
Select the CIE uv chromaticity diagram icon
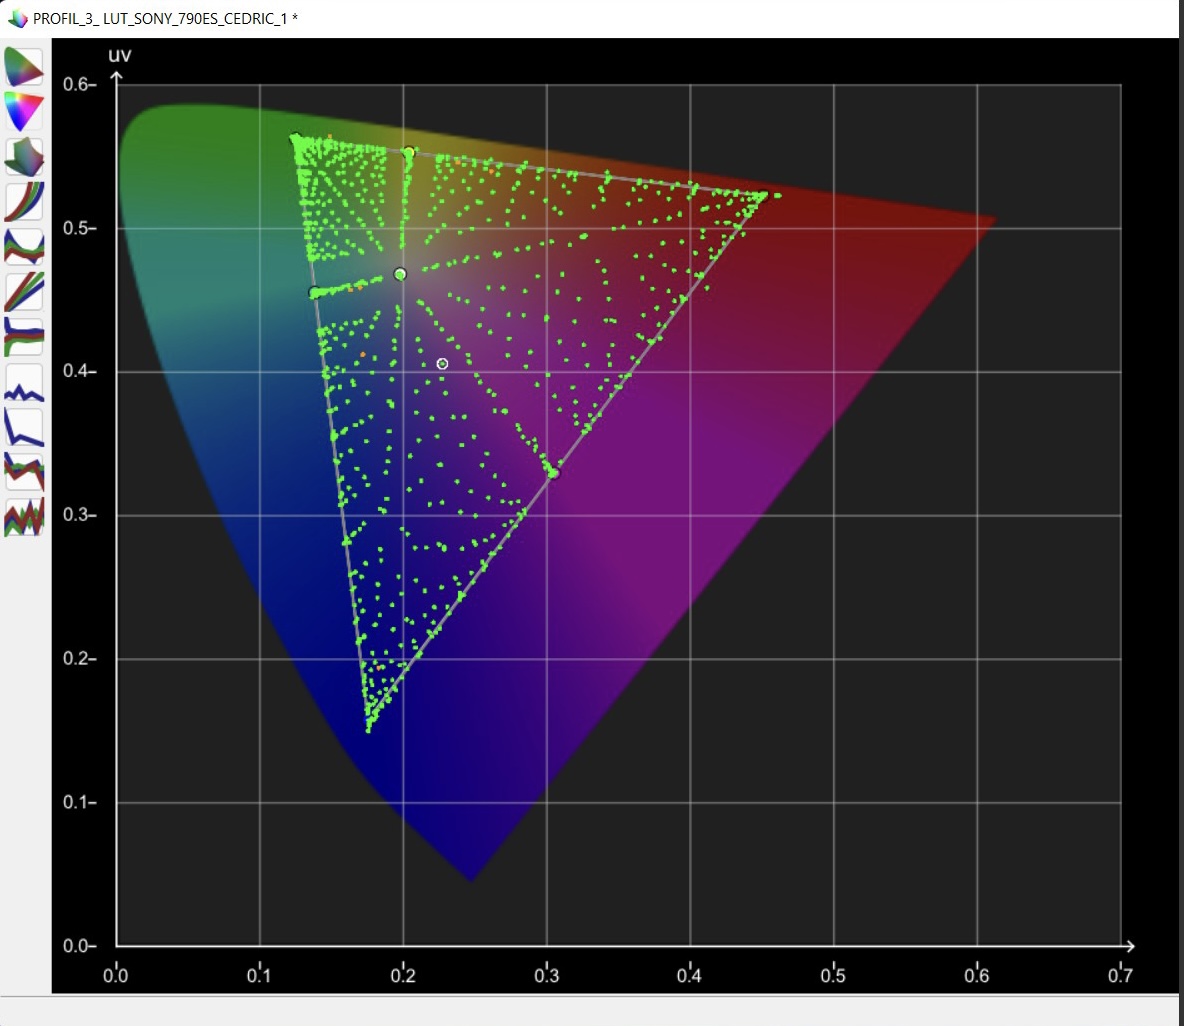[x=24, y=67]
